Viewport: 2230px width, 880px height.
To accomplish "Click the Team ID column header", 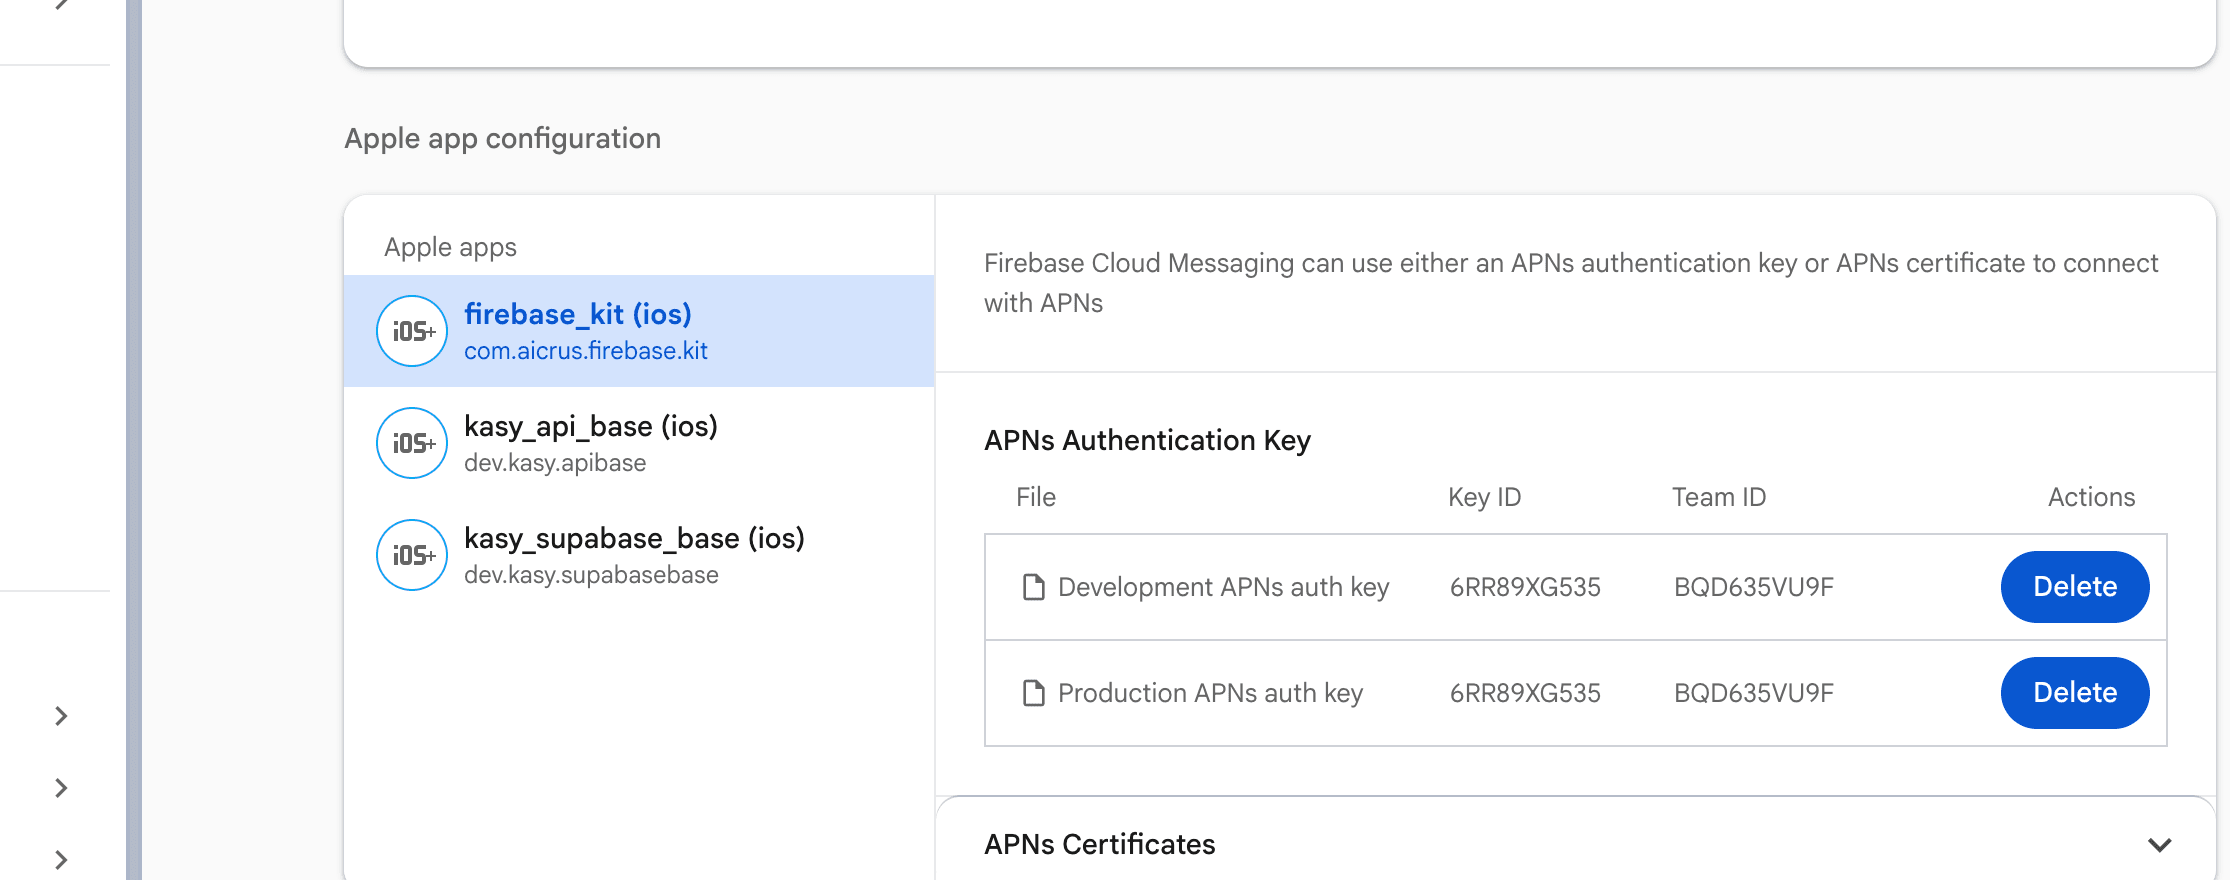I will (1719, 497).
